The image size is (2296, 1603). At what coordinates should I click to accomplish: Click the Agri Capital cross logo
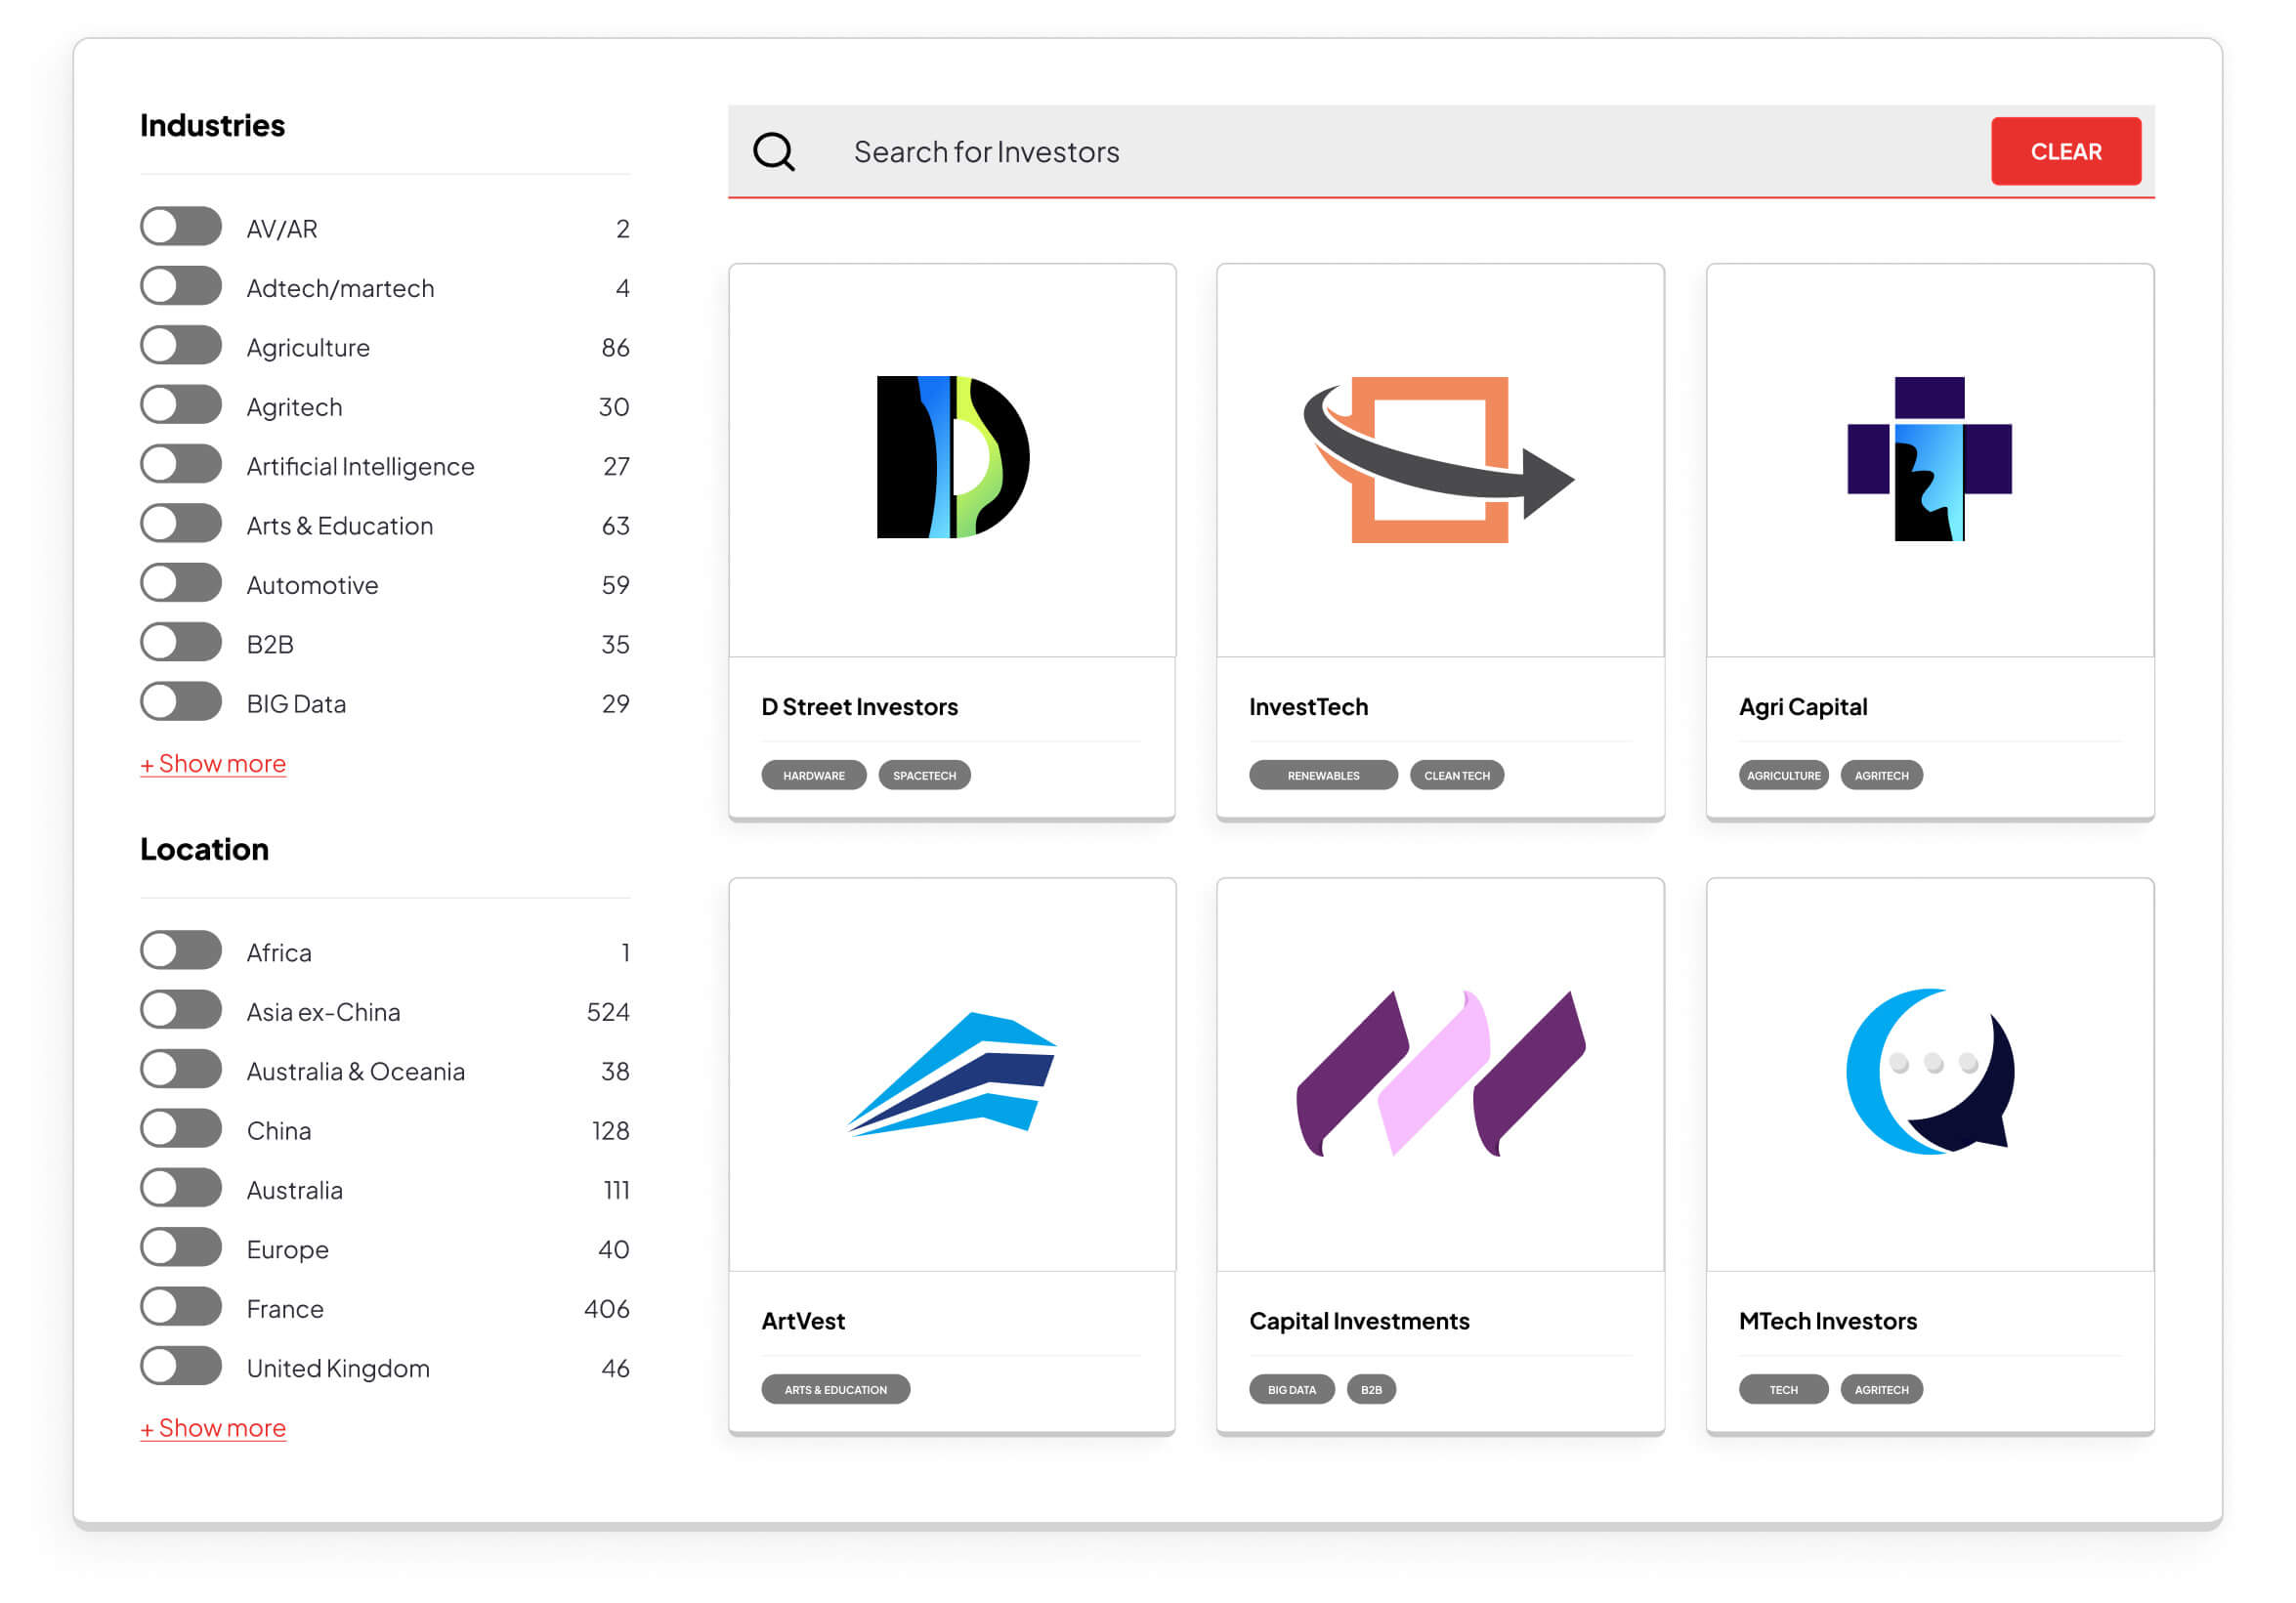pos(1928,459)
